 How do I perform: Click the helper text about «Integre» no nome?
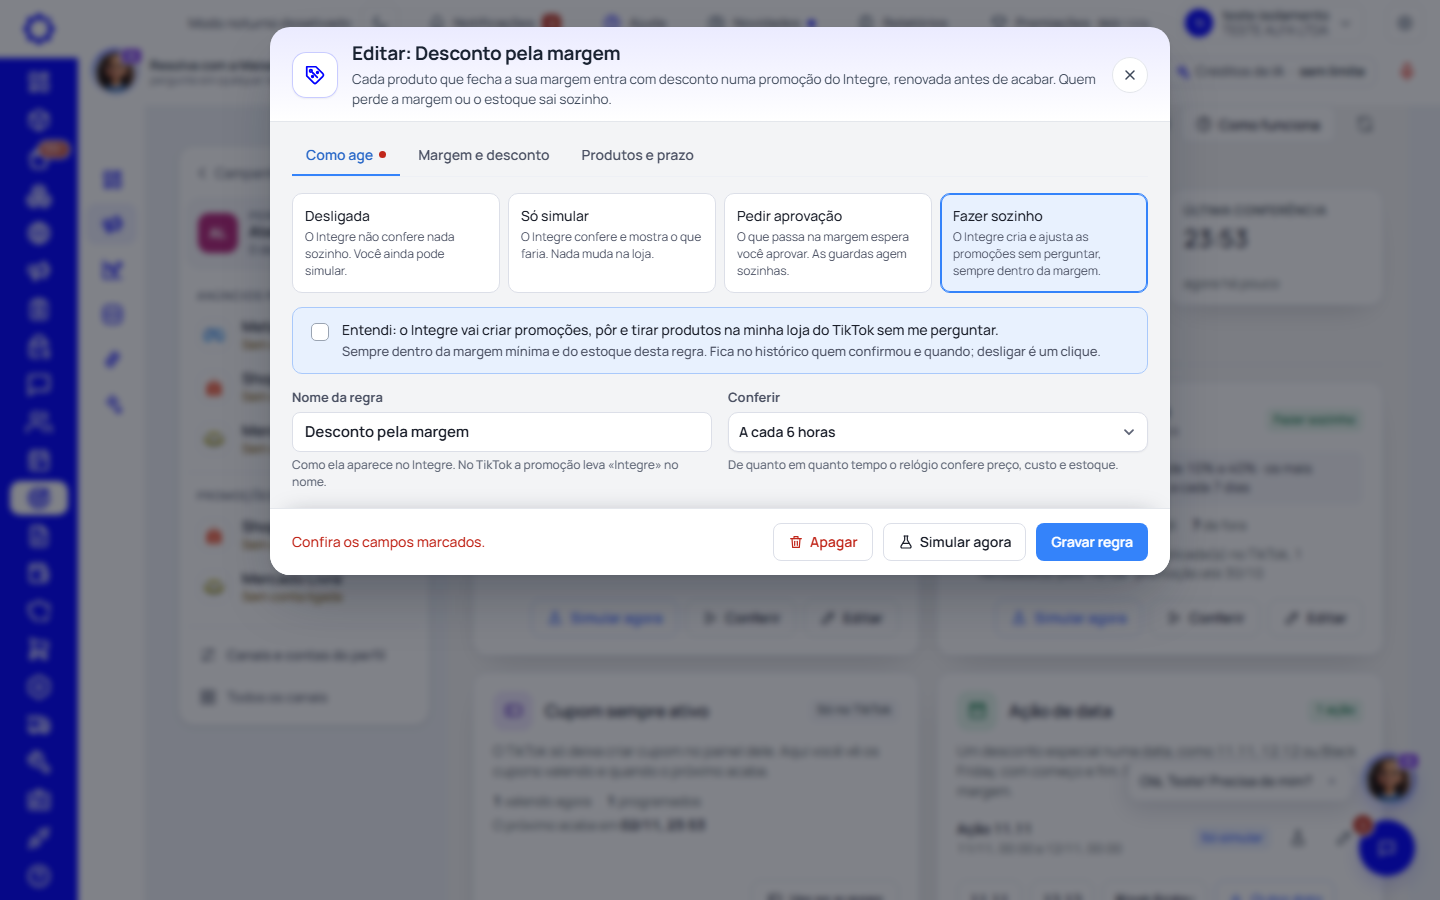485,473
